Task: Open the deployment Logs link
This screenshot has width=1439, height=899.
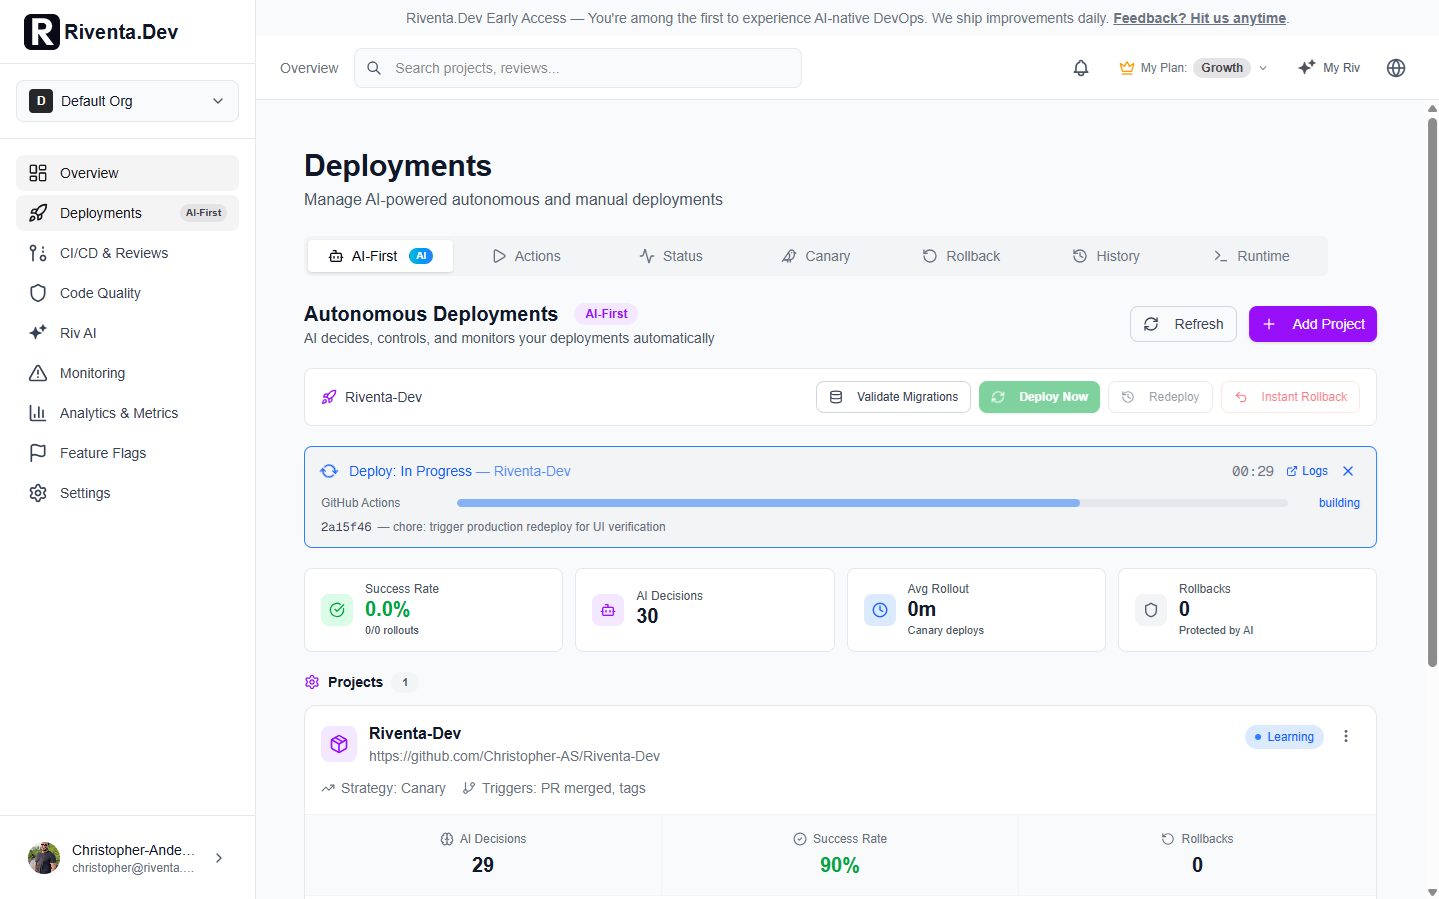Action: [1307, 471]
